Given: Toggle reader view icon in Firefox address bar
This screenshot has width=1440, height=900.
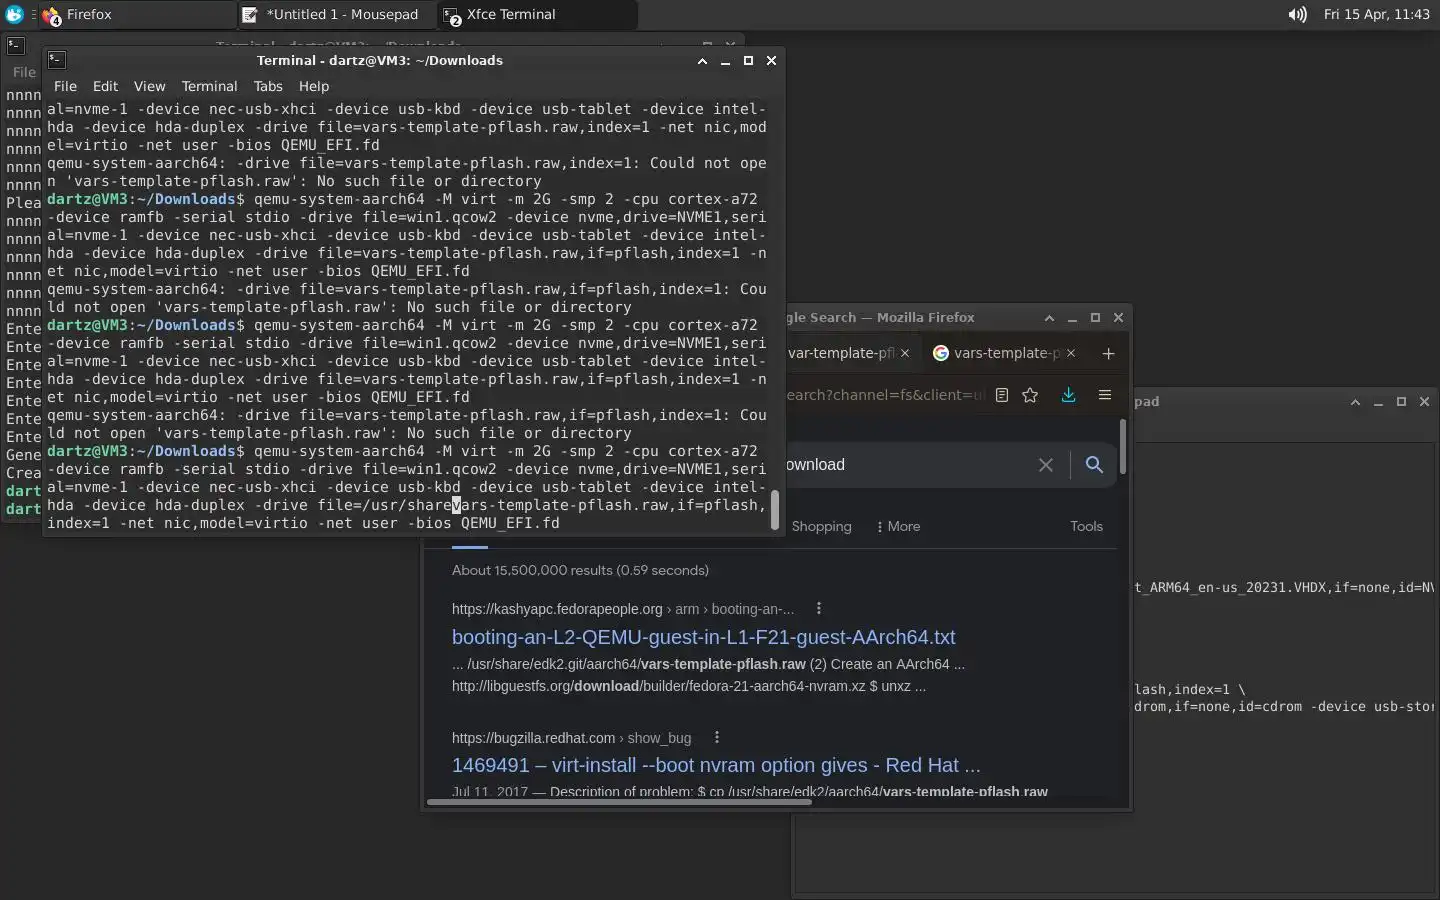Looking at the screenshot, I should coord(1001,395).
